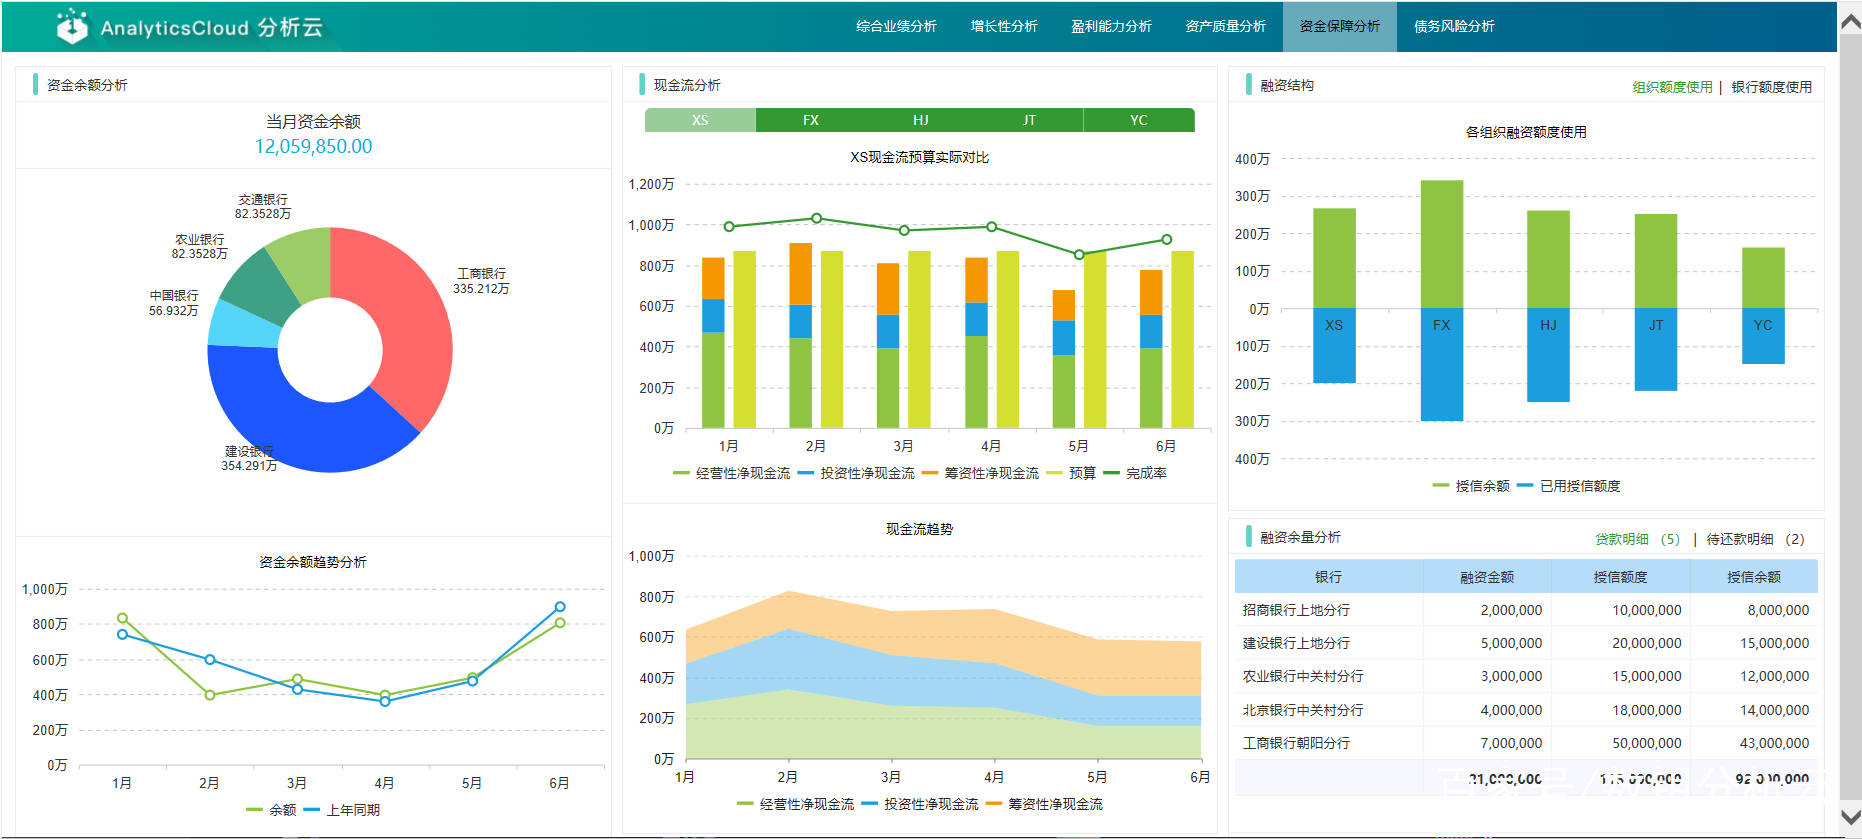Click the 组织额度使用 link
The height and width of the screenshot is (839, 1862).
pos(1672,87)
